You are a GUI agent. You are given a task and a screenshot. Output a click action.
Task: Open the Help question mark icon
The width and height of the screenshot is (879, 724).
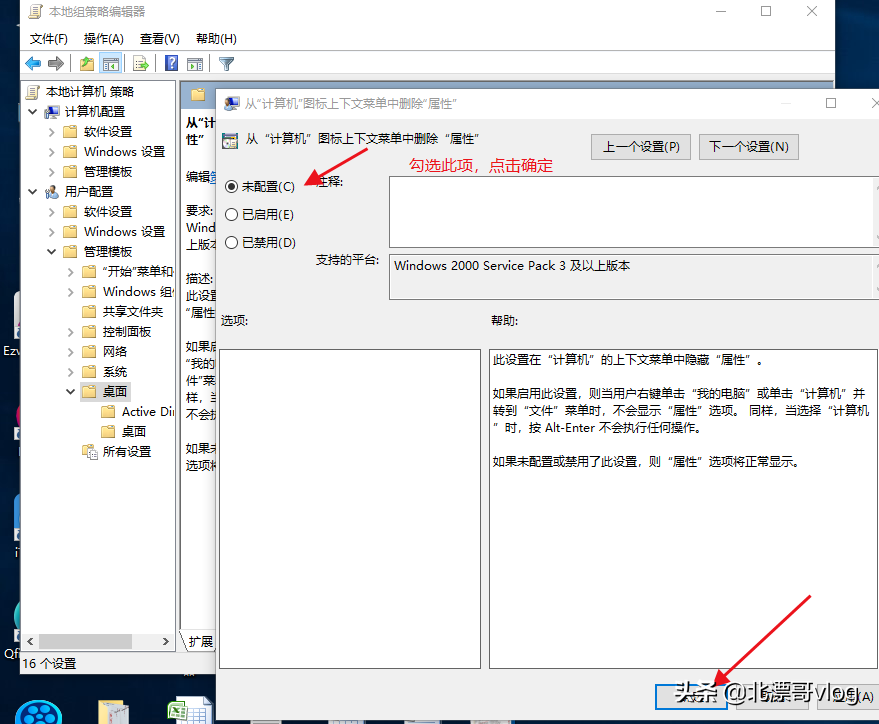[172, 63]
